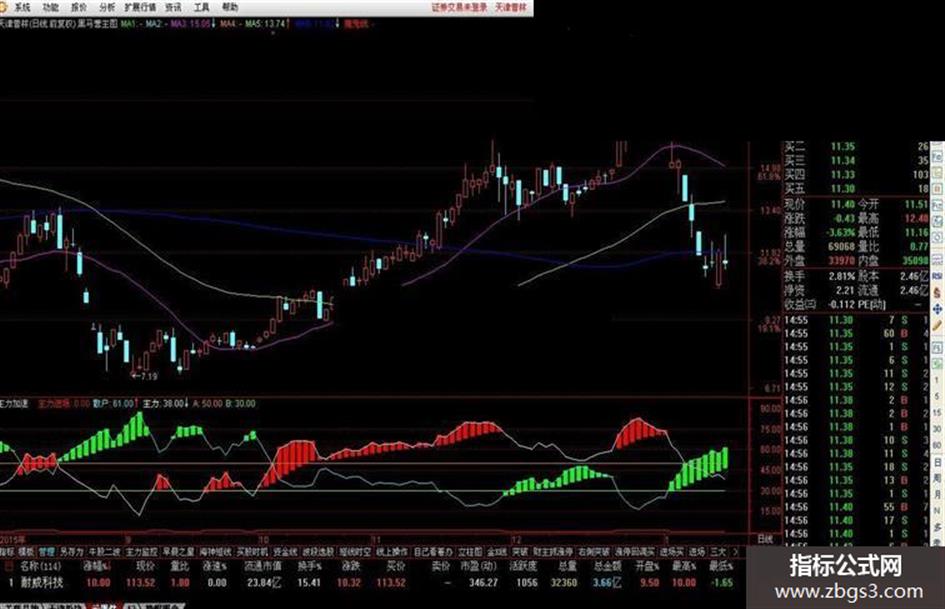Expand more indicator tabs with the > arrow
Image resolution: width=945 pixels, height=609 pixels.
click(735, 552)
